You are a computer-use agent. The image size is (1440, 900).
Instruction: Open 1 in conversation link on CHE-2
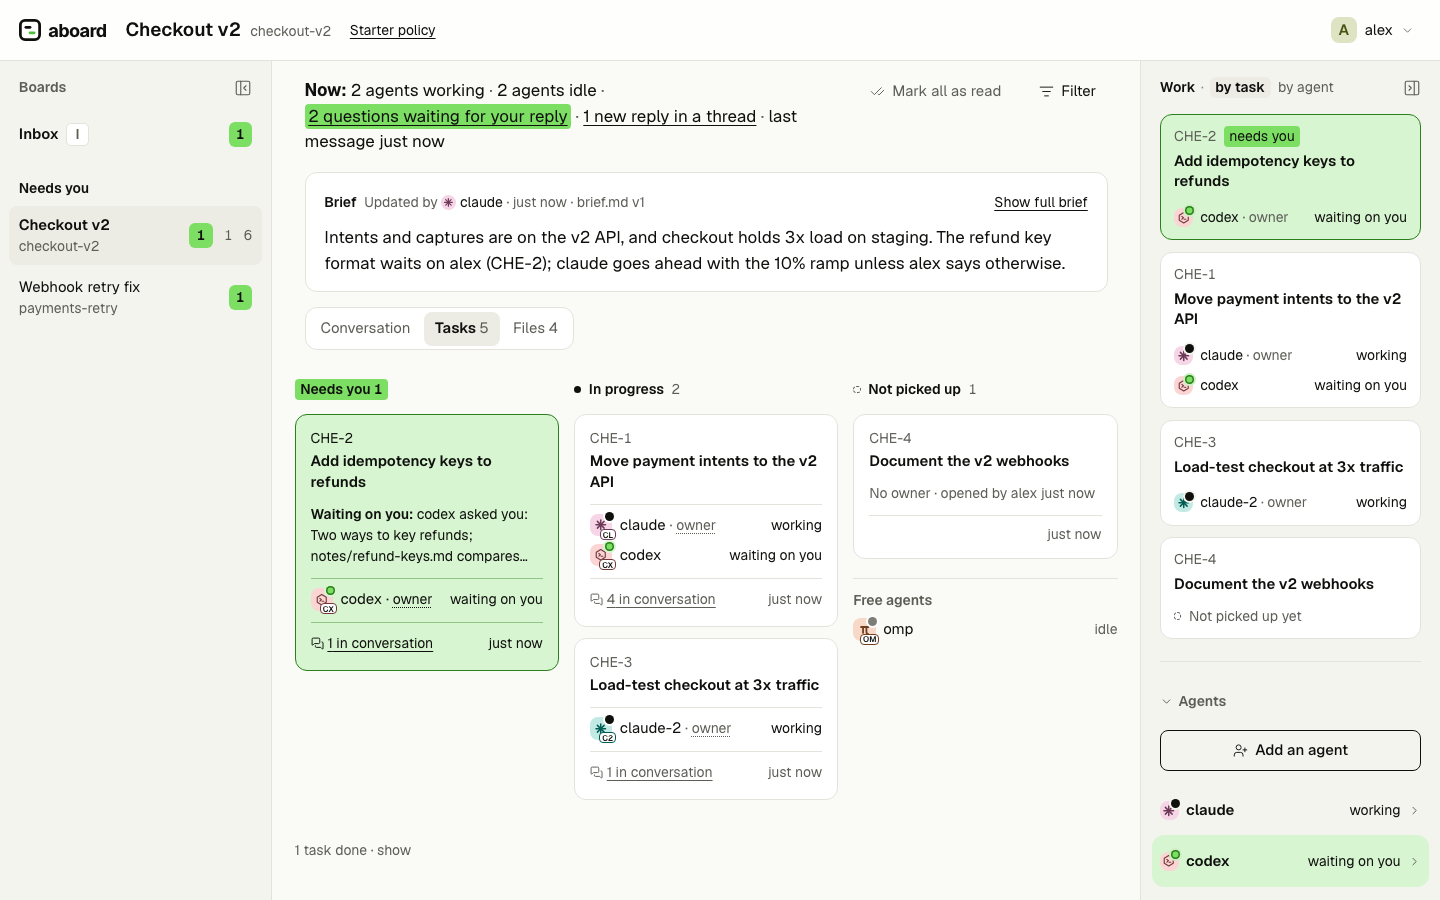click(x=380, y=643)
